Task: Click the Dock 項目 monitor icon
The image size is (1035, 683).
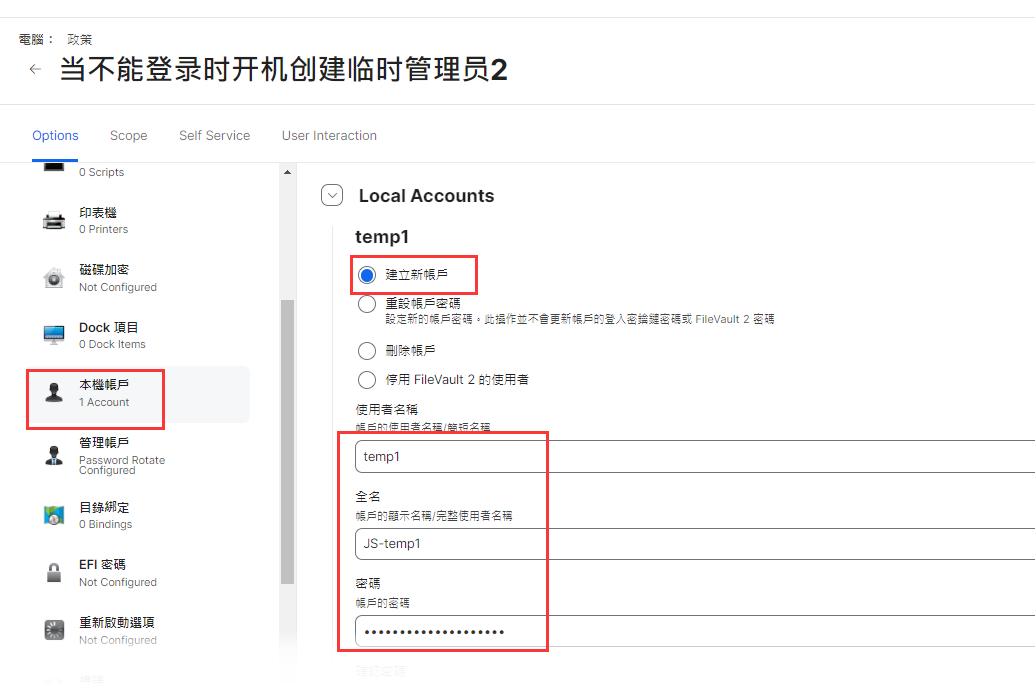Action: (54, 335)
